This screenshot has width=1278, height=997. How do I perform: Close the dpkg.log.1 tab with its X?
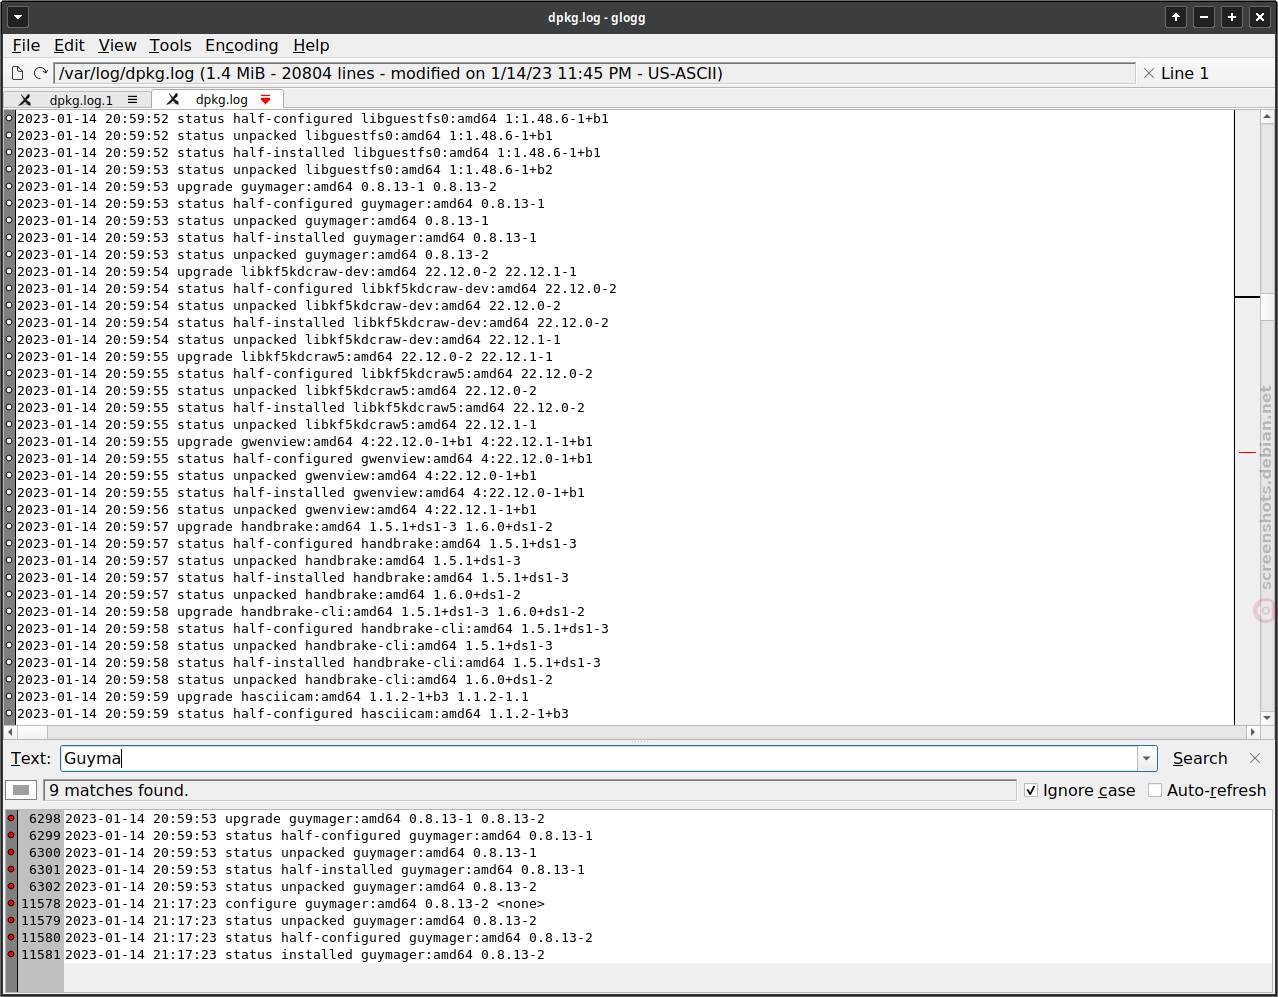[25, 100]
